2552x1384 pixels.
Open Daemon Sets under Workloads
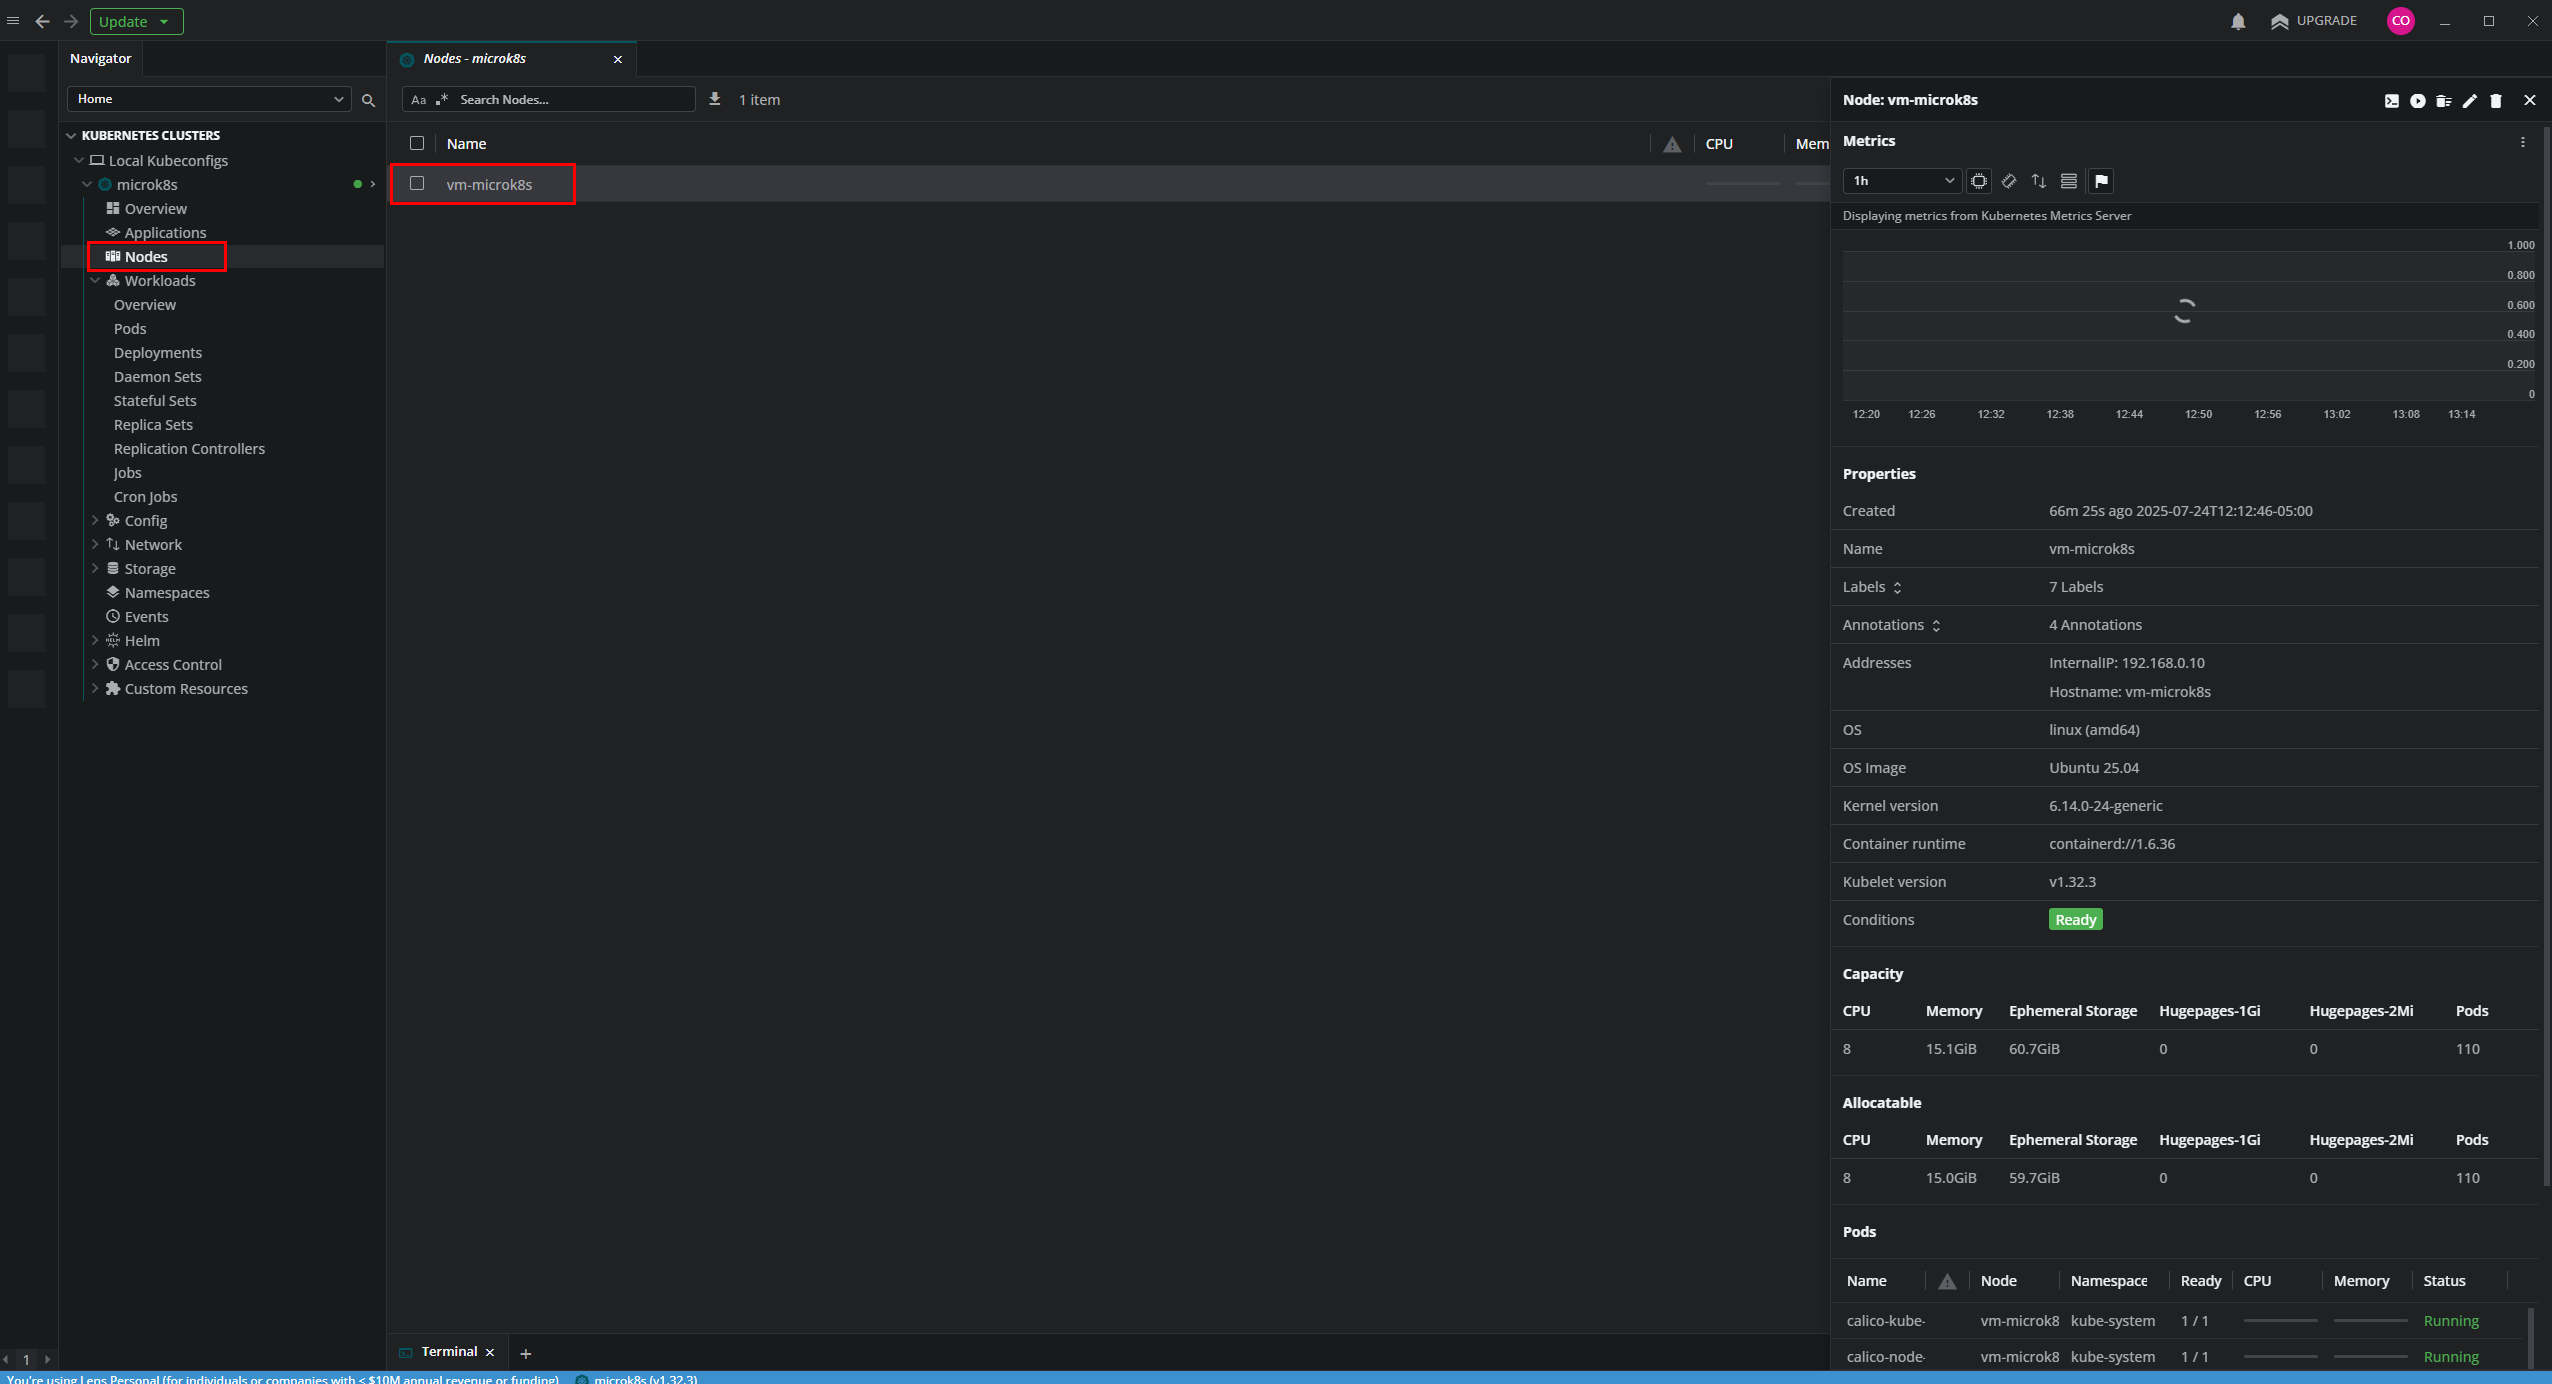coord(158,377)
